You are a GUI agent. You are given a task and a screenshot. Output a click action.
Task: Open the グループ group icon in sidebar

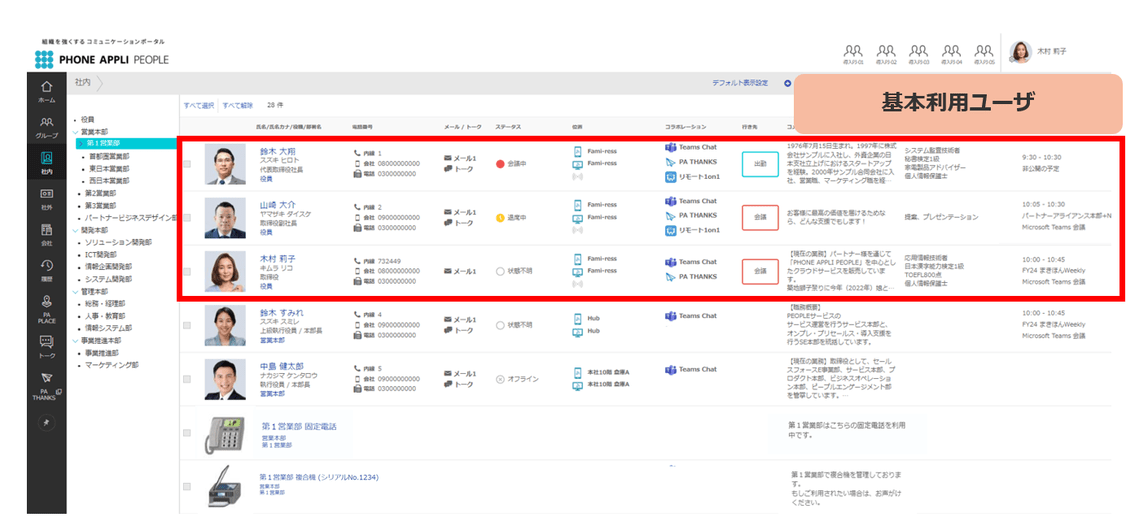pyautogui.click(x=46, y=127)
